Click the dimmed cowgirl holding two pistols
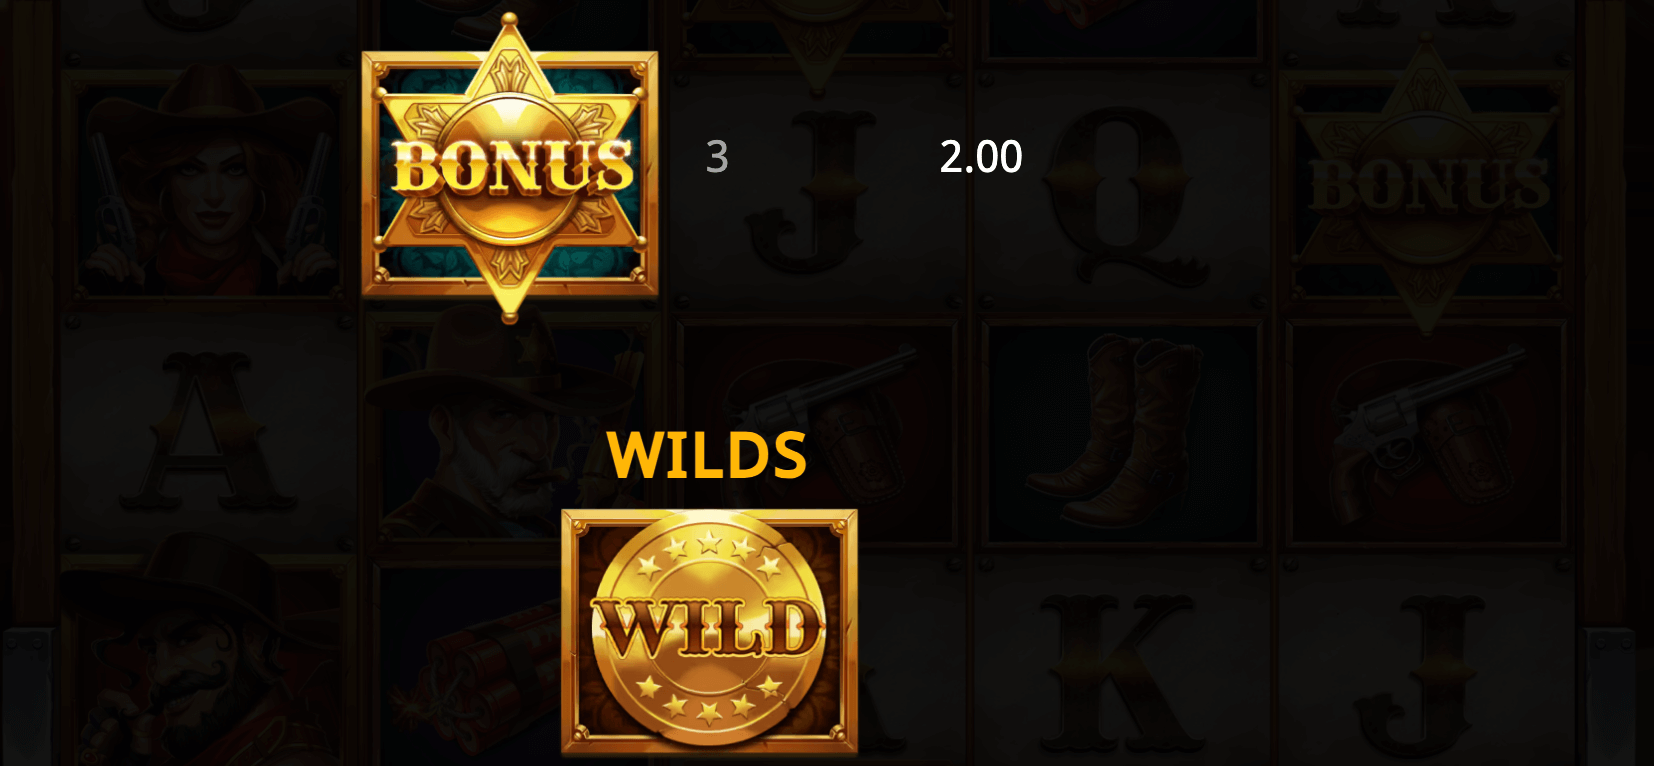Image resolution: width=1654 pixels, height=766 pixels. (210, 185)
